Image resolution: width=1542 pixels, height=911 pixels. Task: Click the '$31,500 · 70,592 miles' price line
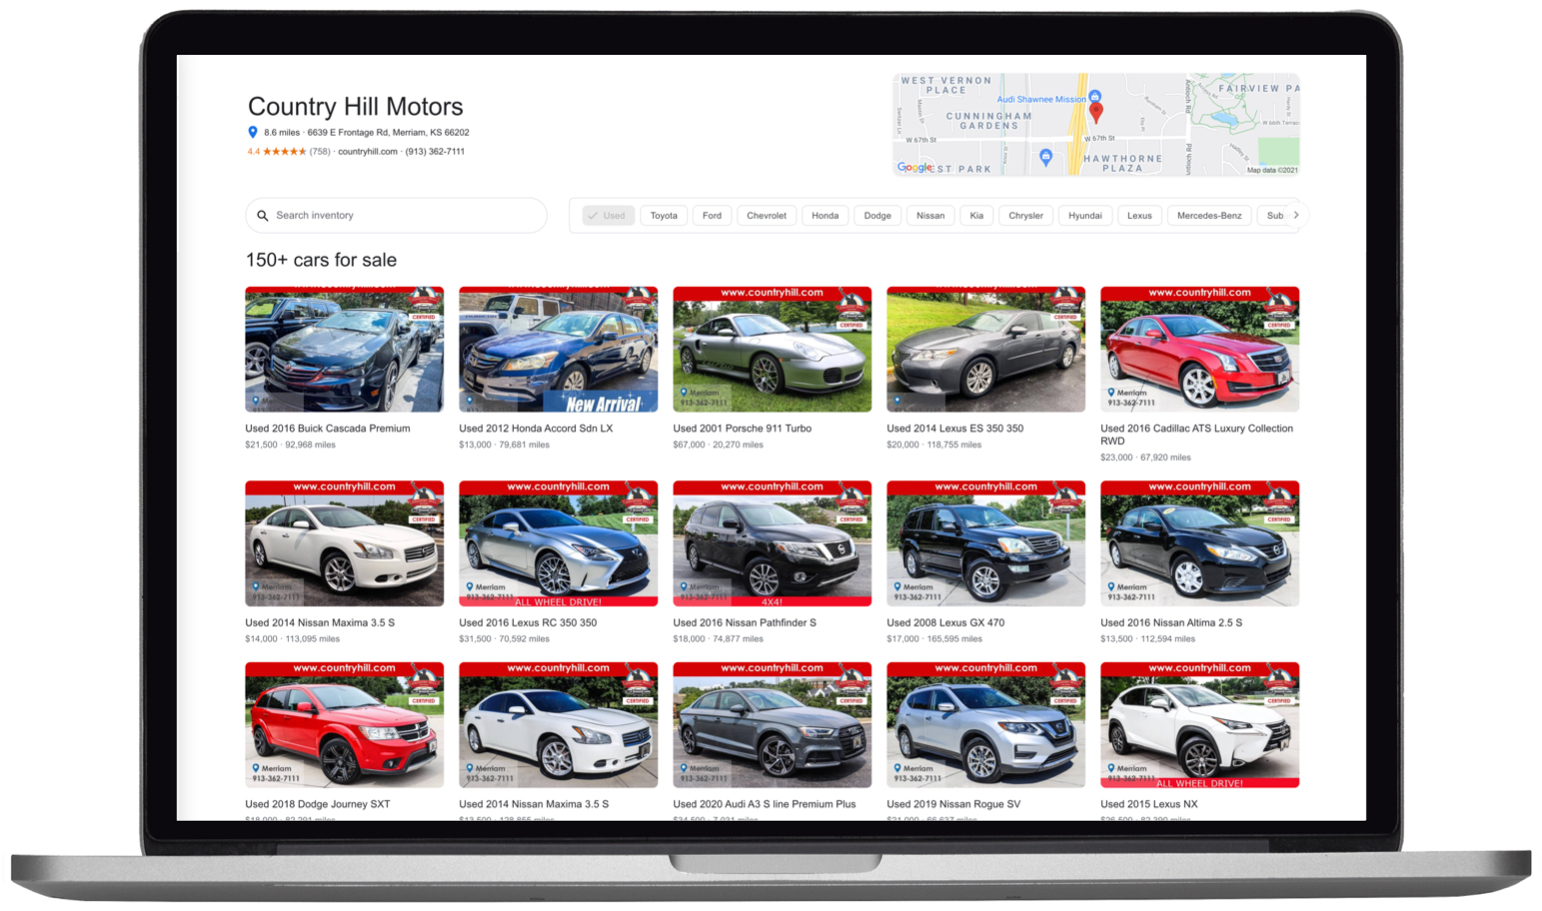[x=504, y=639]
